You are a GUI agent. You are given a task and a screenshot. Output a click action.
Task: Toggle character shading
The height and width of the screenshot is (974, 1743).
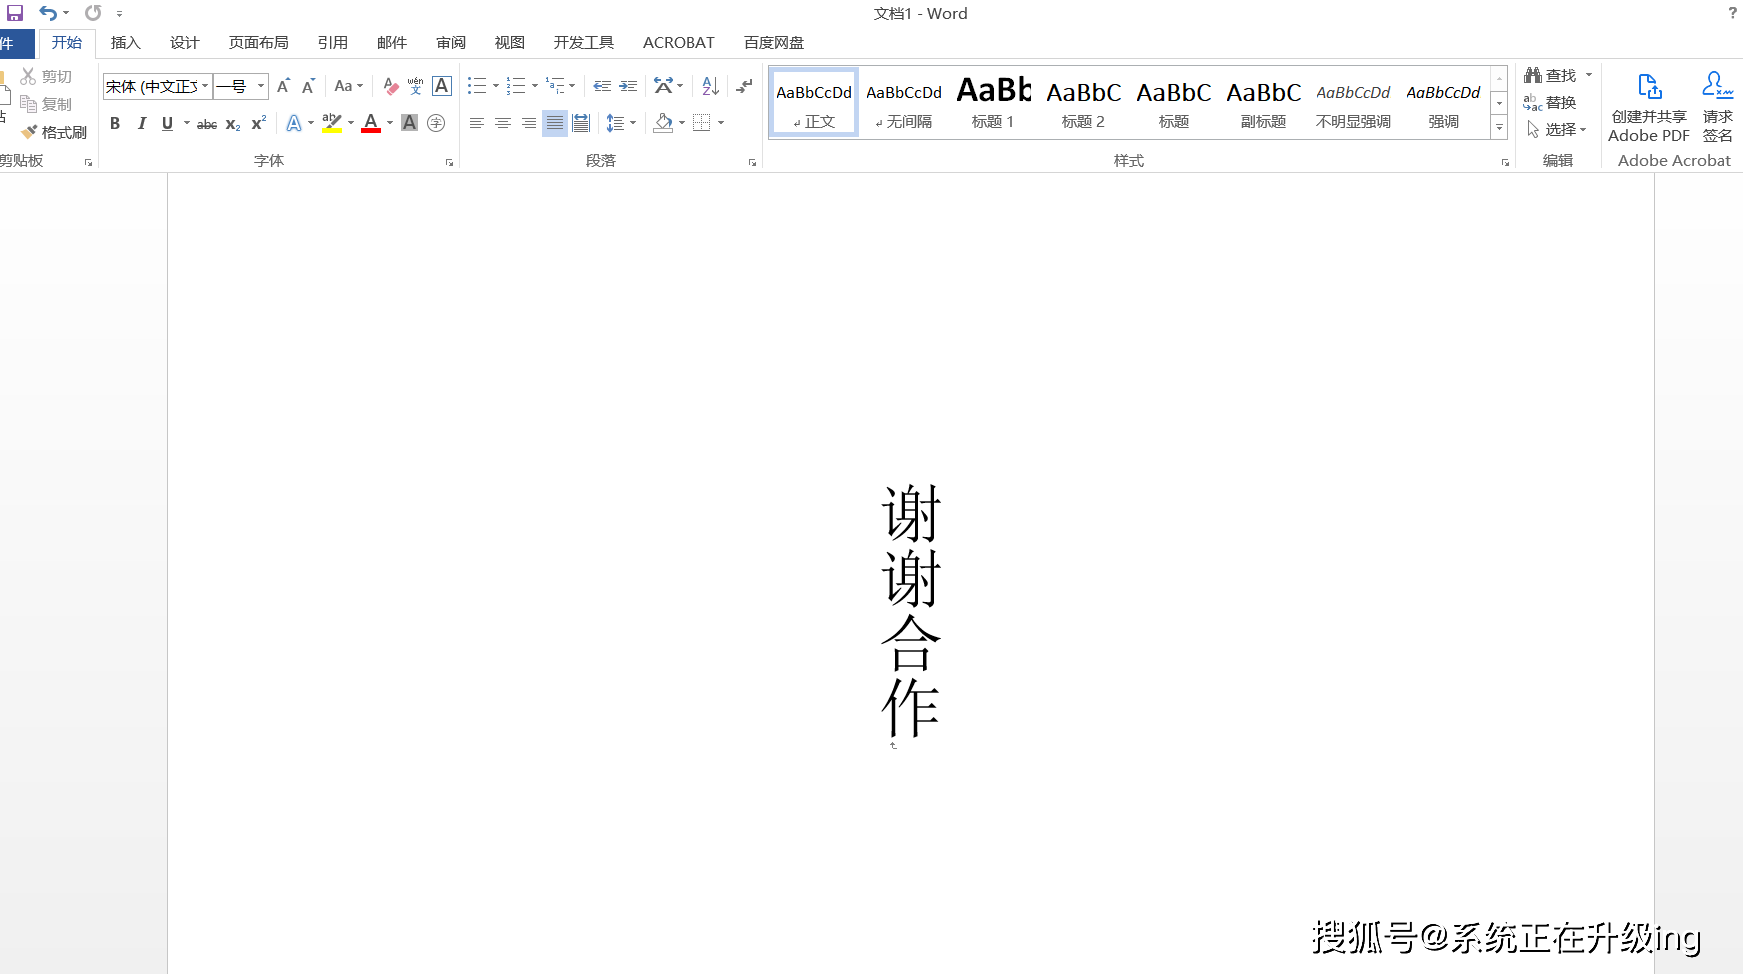[409, 123]
